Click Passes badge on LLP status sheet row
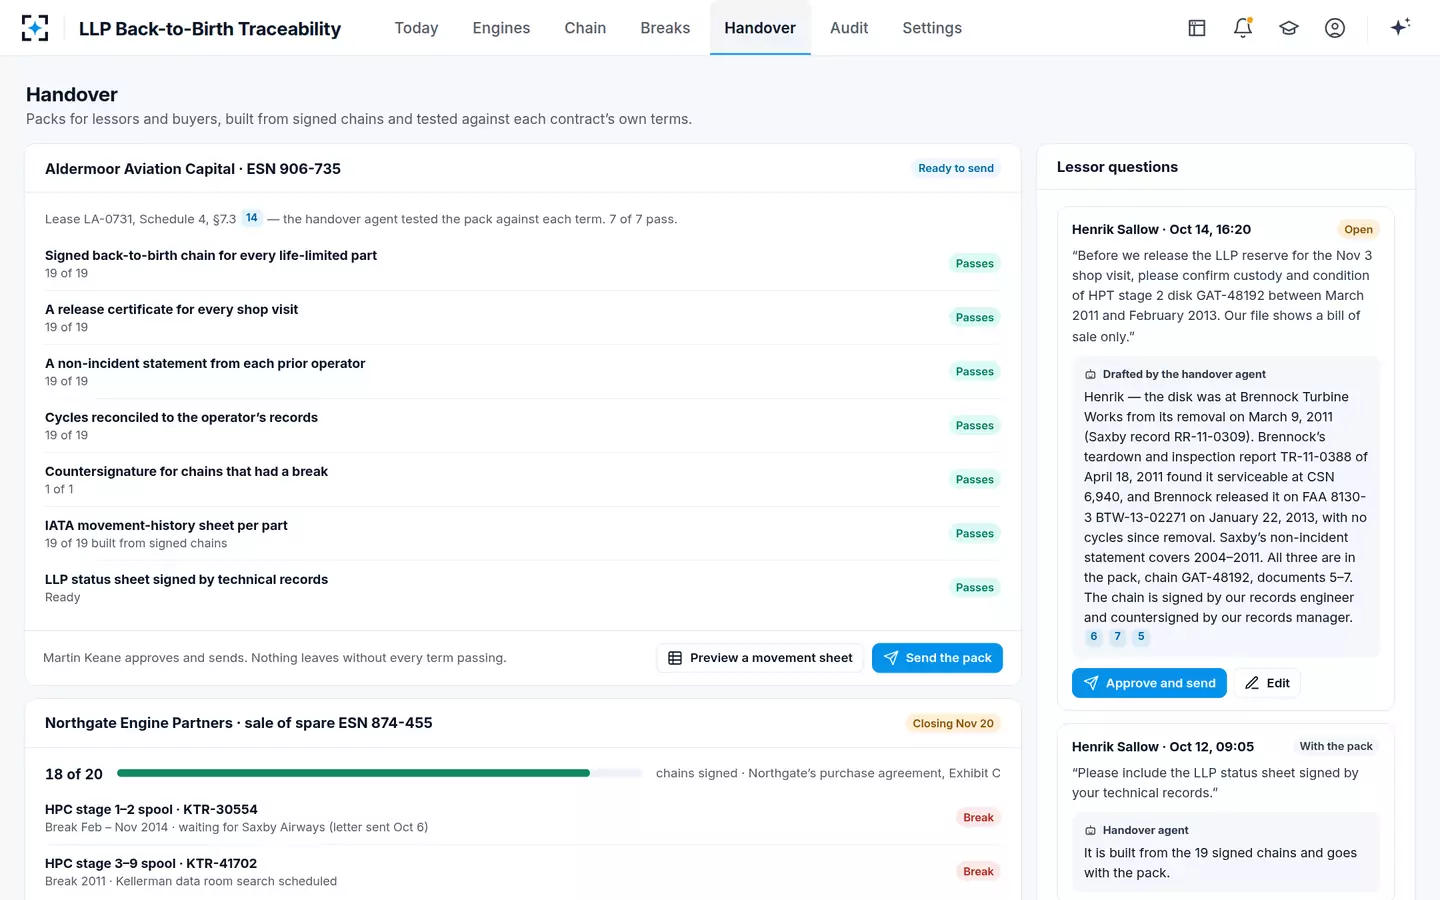The image size is (1440, 900). click(974, 588)
